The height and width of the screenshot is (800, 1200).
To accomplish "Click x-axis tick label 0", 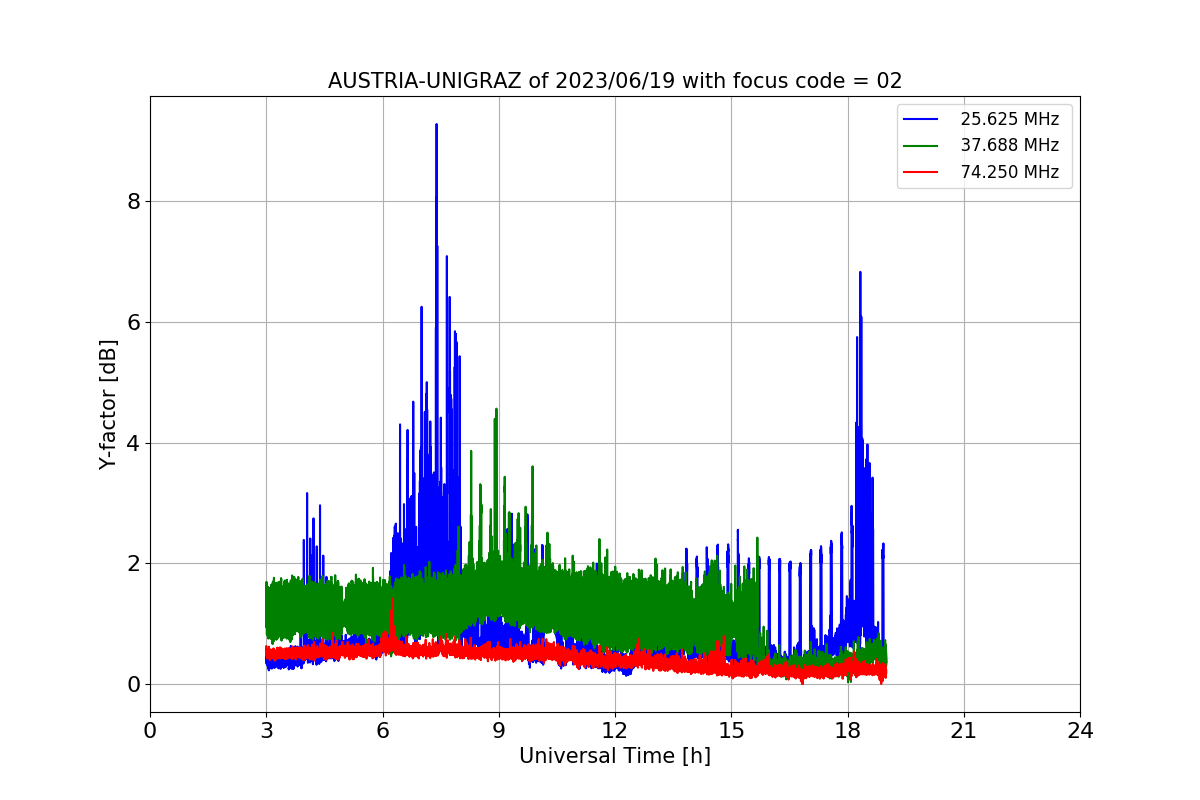I will 150,731.
